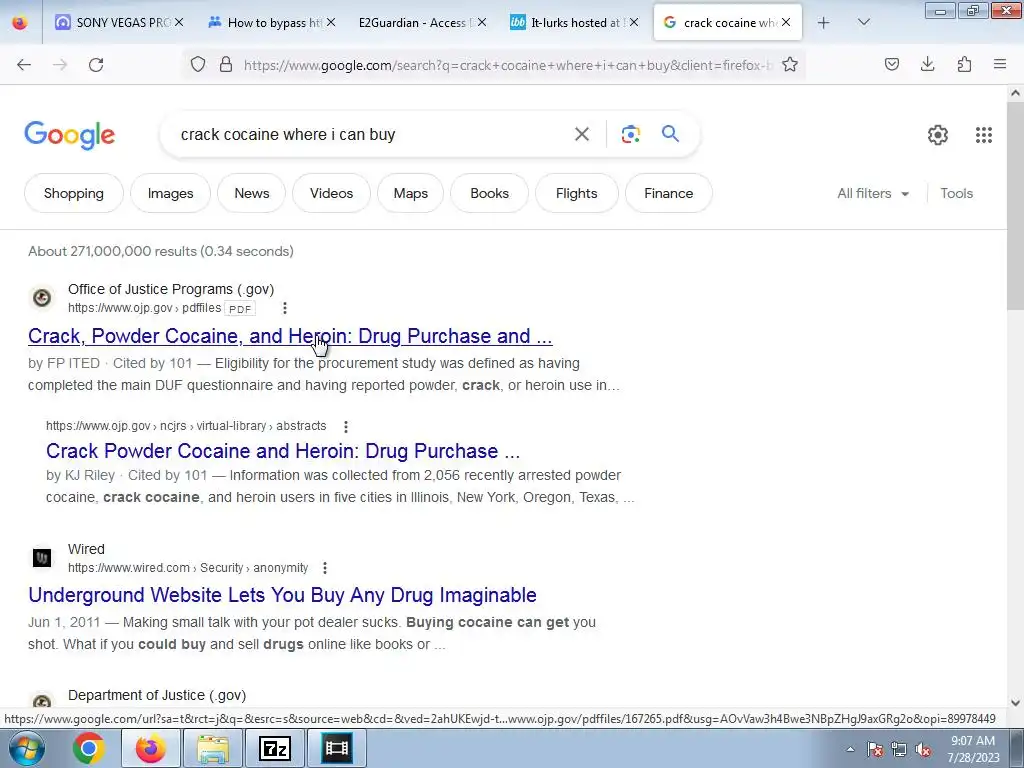Viewport: 1024px width, 768px height.
Task: Open the Firefox downloads panel
Action: [x=927, y=64]
